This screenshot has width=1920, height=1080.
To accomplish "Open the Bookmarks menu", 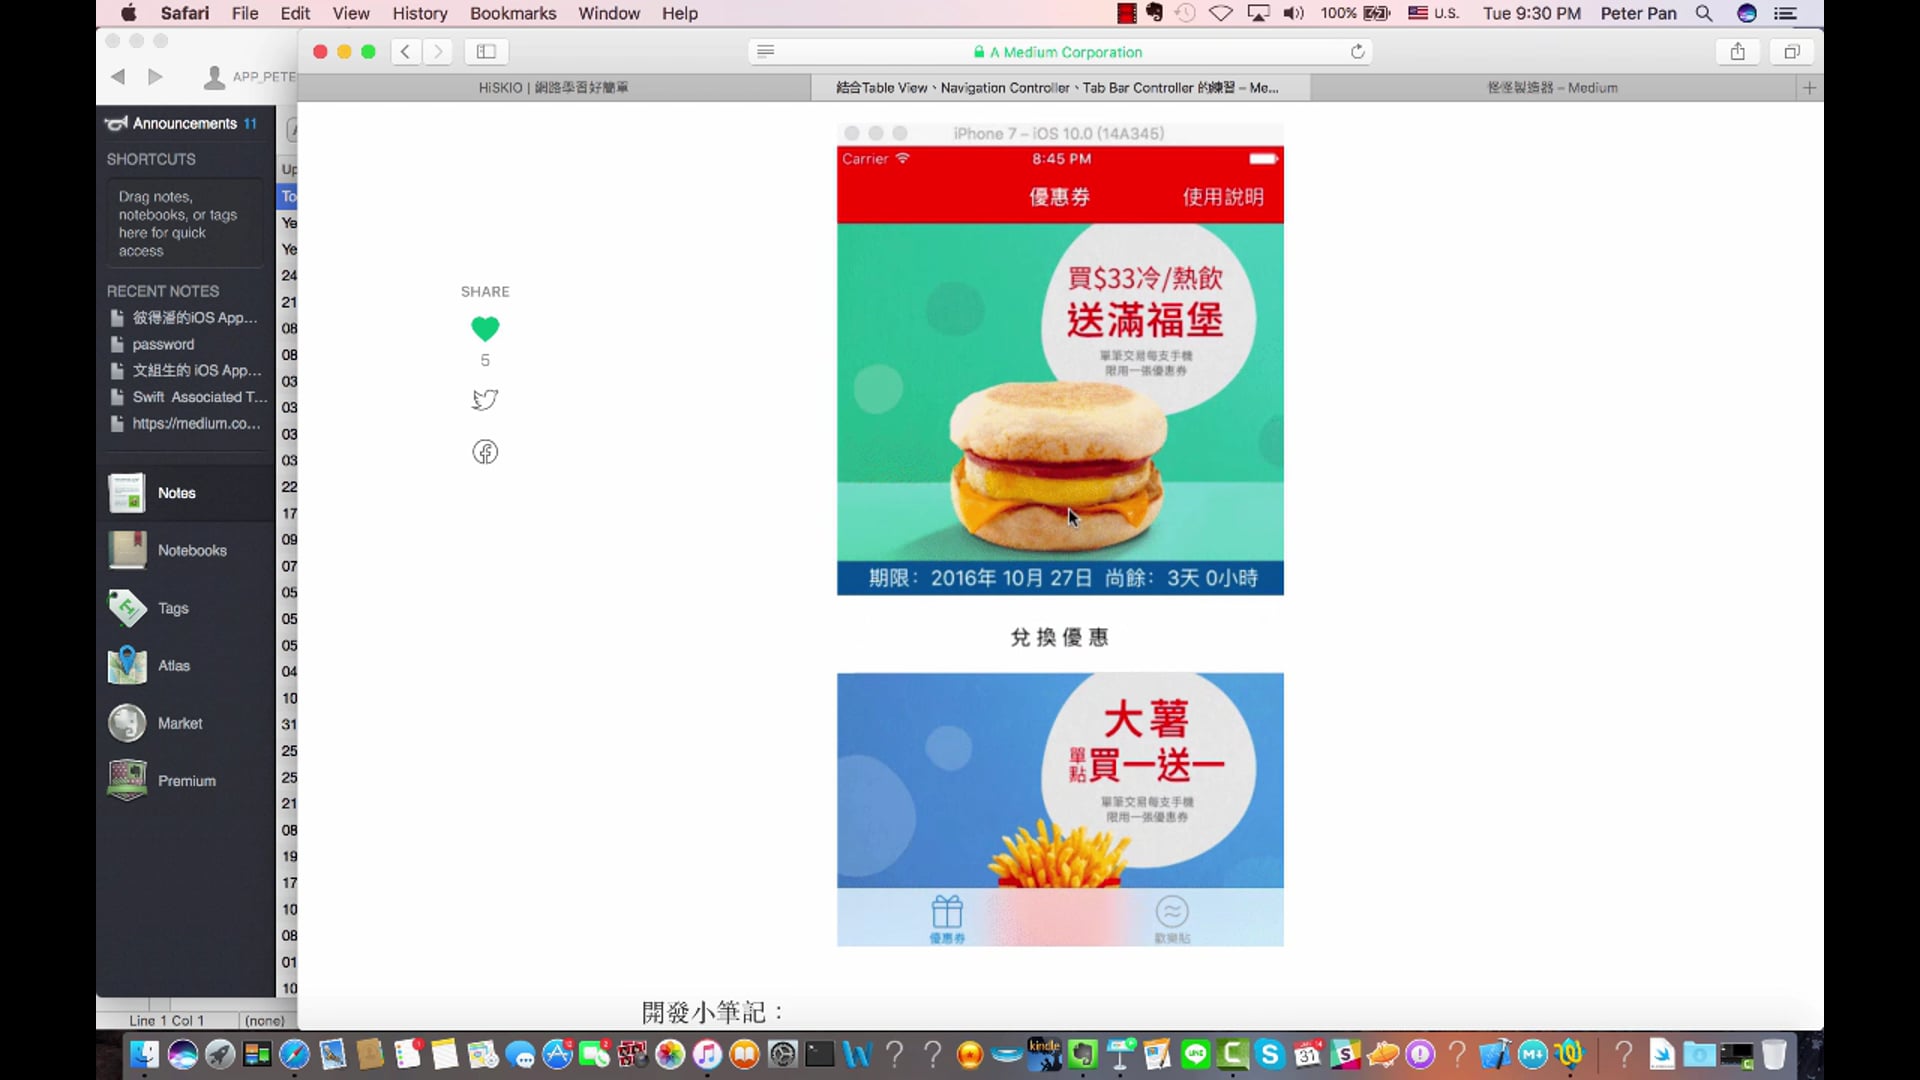I will pos(512,13).
